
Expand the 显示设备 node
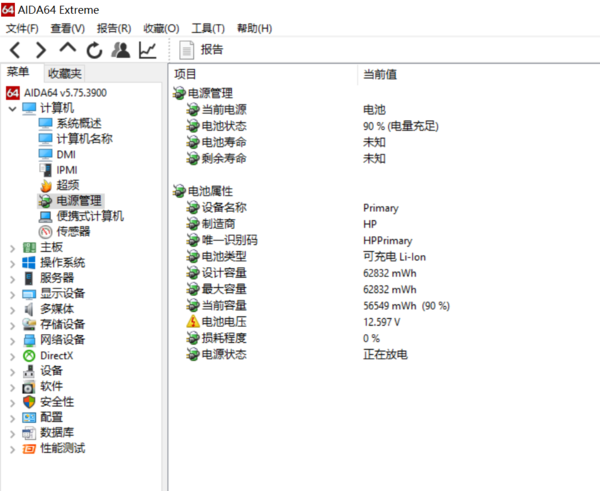[13, 295]
